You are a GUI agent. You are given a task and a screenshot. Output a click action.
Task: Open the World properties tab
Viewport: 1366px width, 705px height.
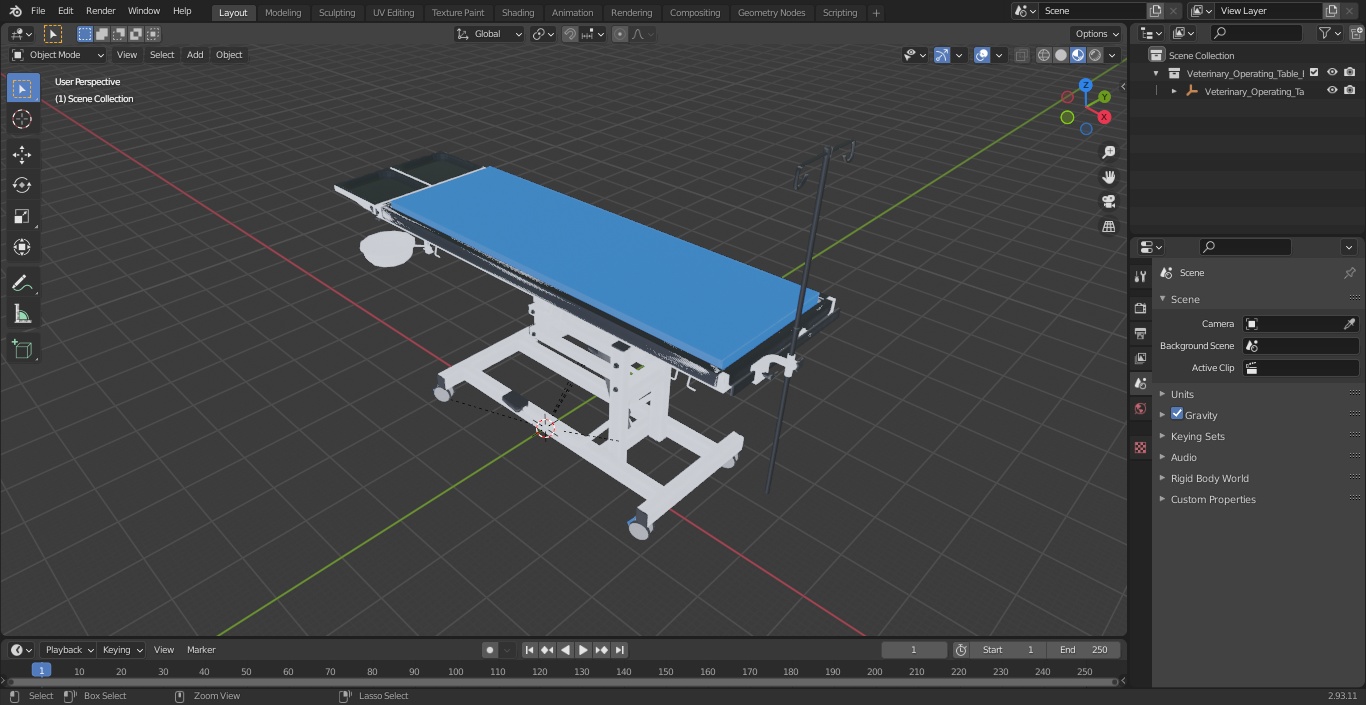pos(1140,409)
